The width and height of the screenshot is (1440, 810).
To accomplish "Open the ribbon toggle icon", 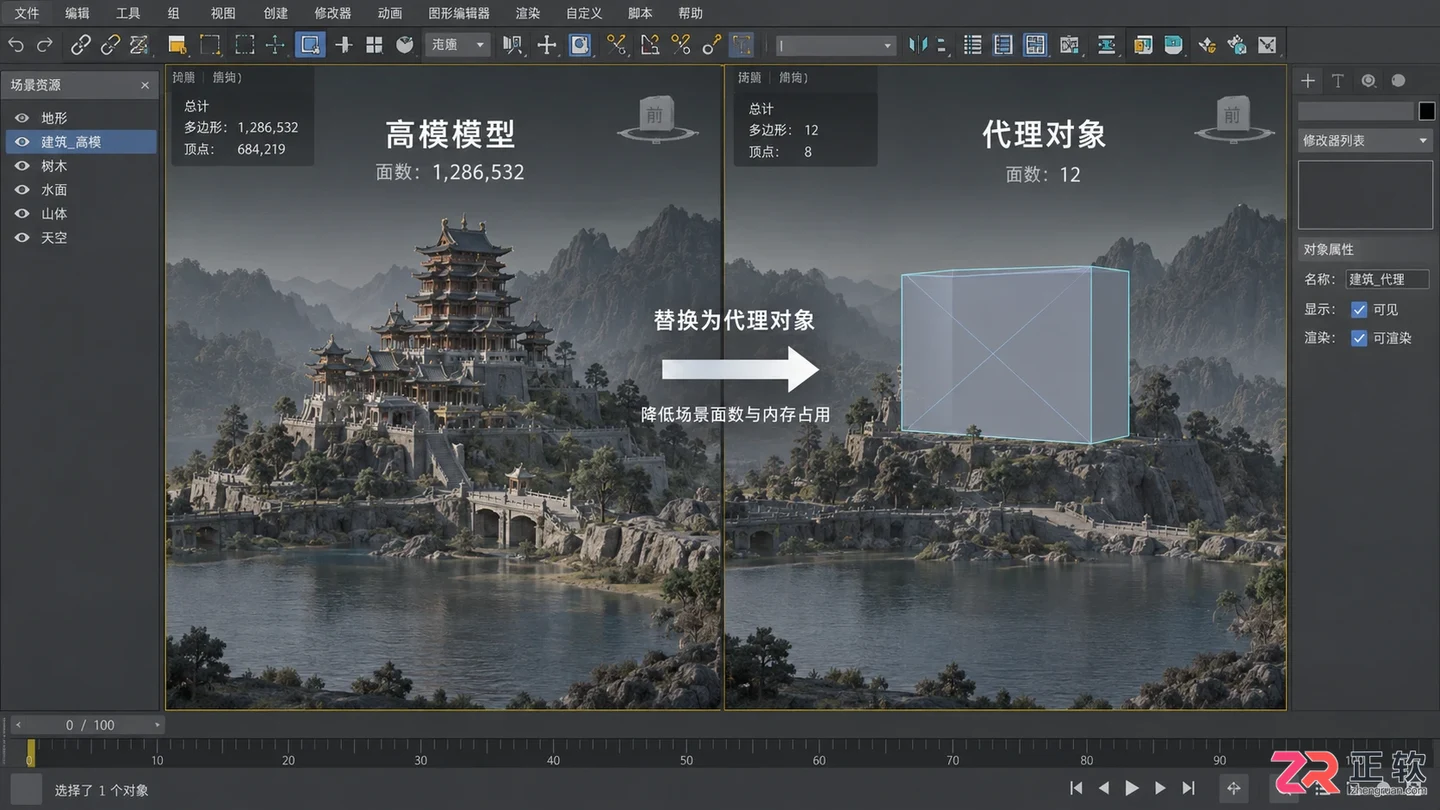I will coord(1035,45).
